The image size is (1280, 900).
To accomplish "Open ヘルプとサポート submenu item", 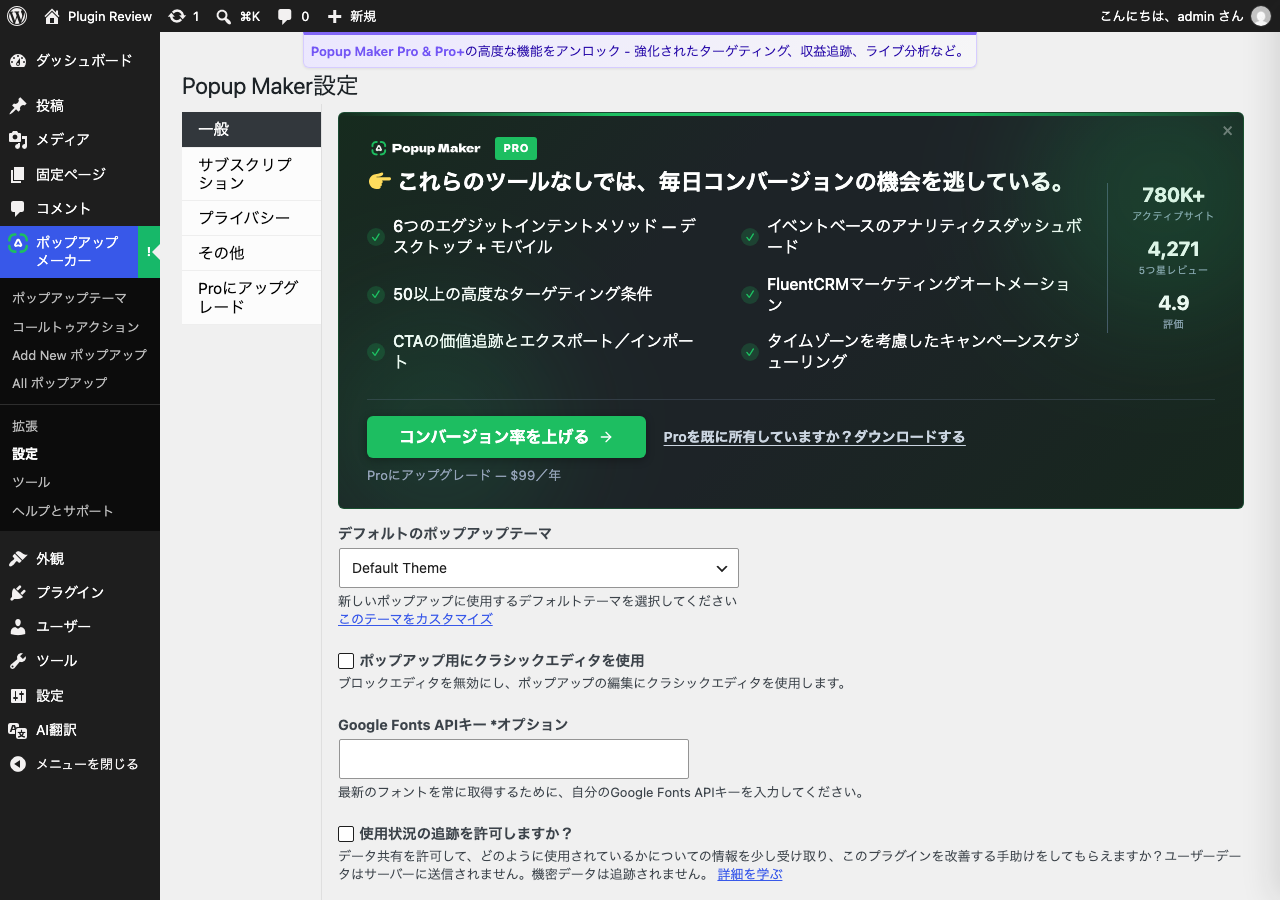I will pyautogui.click(x=63, y=511).
